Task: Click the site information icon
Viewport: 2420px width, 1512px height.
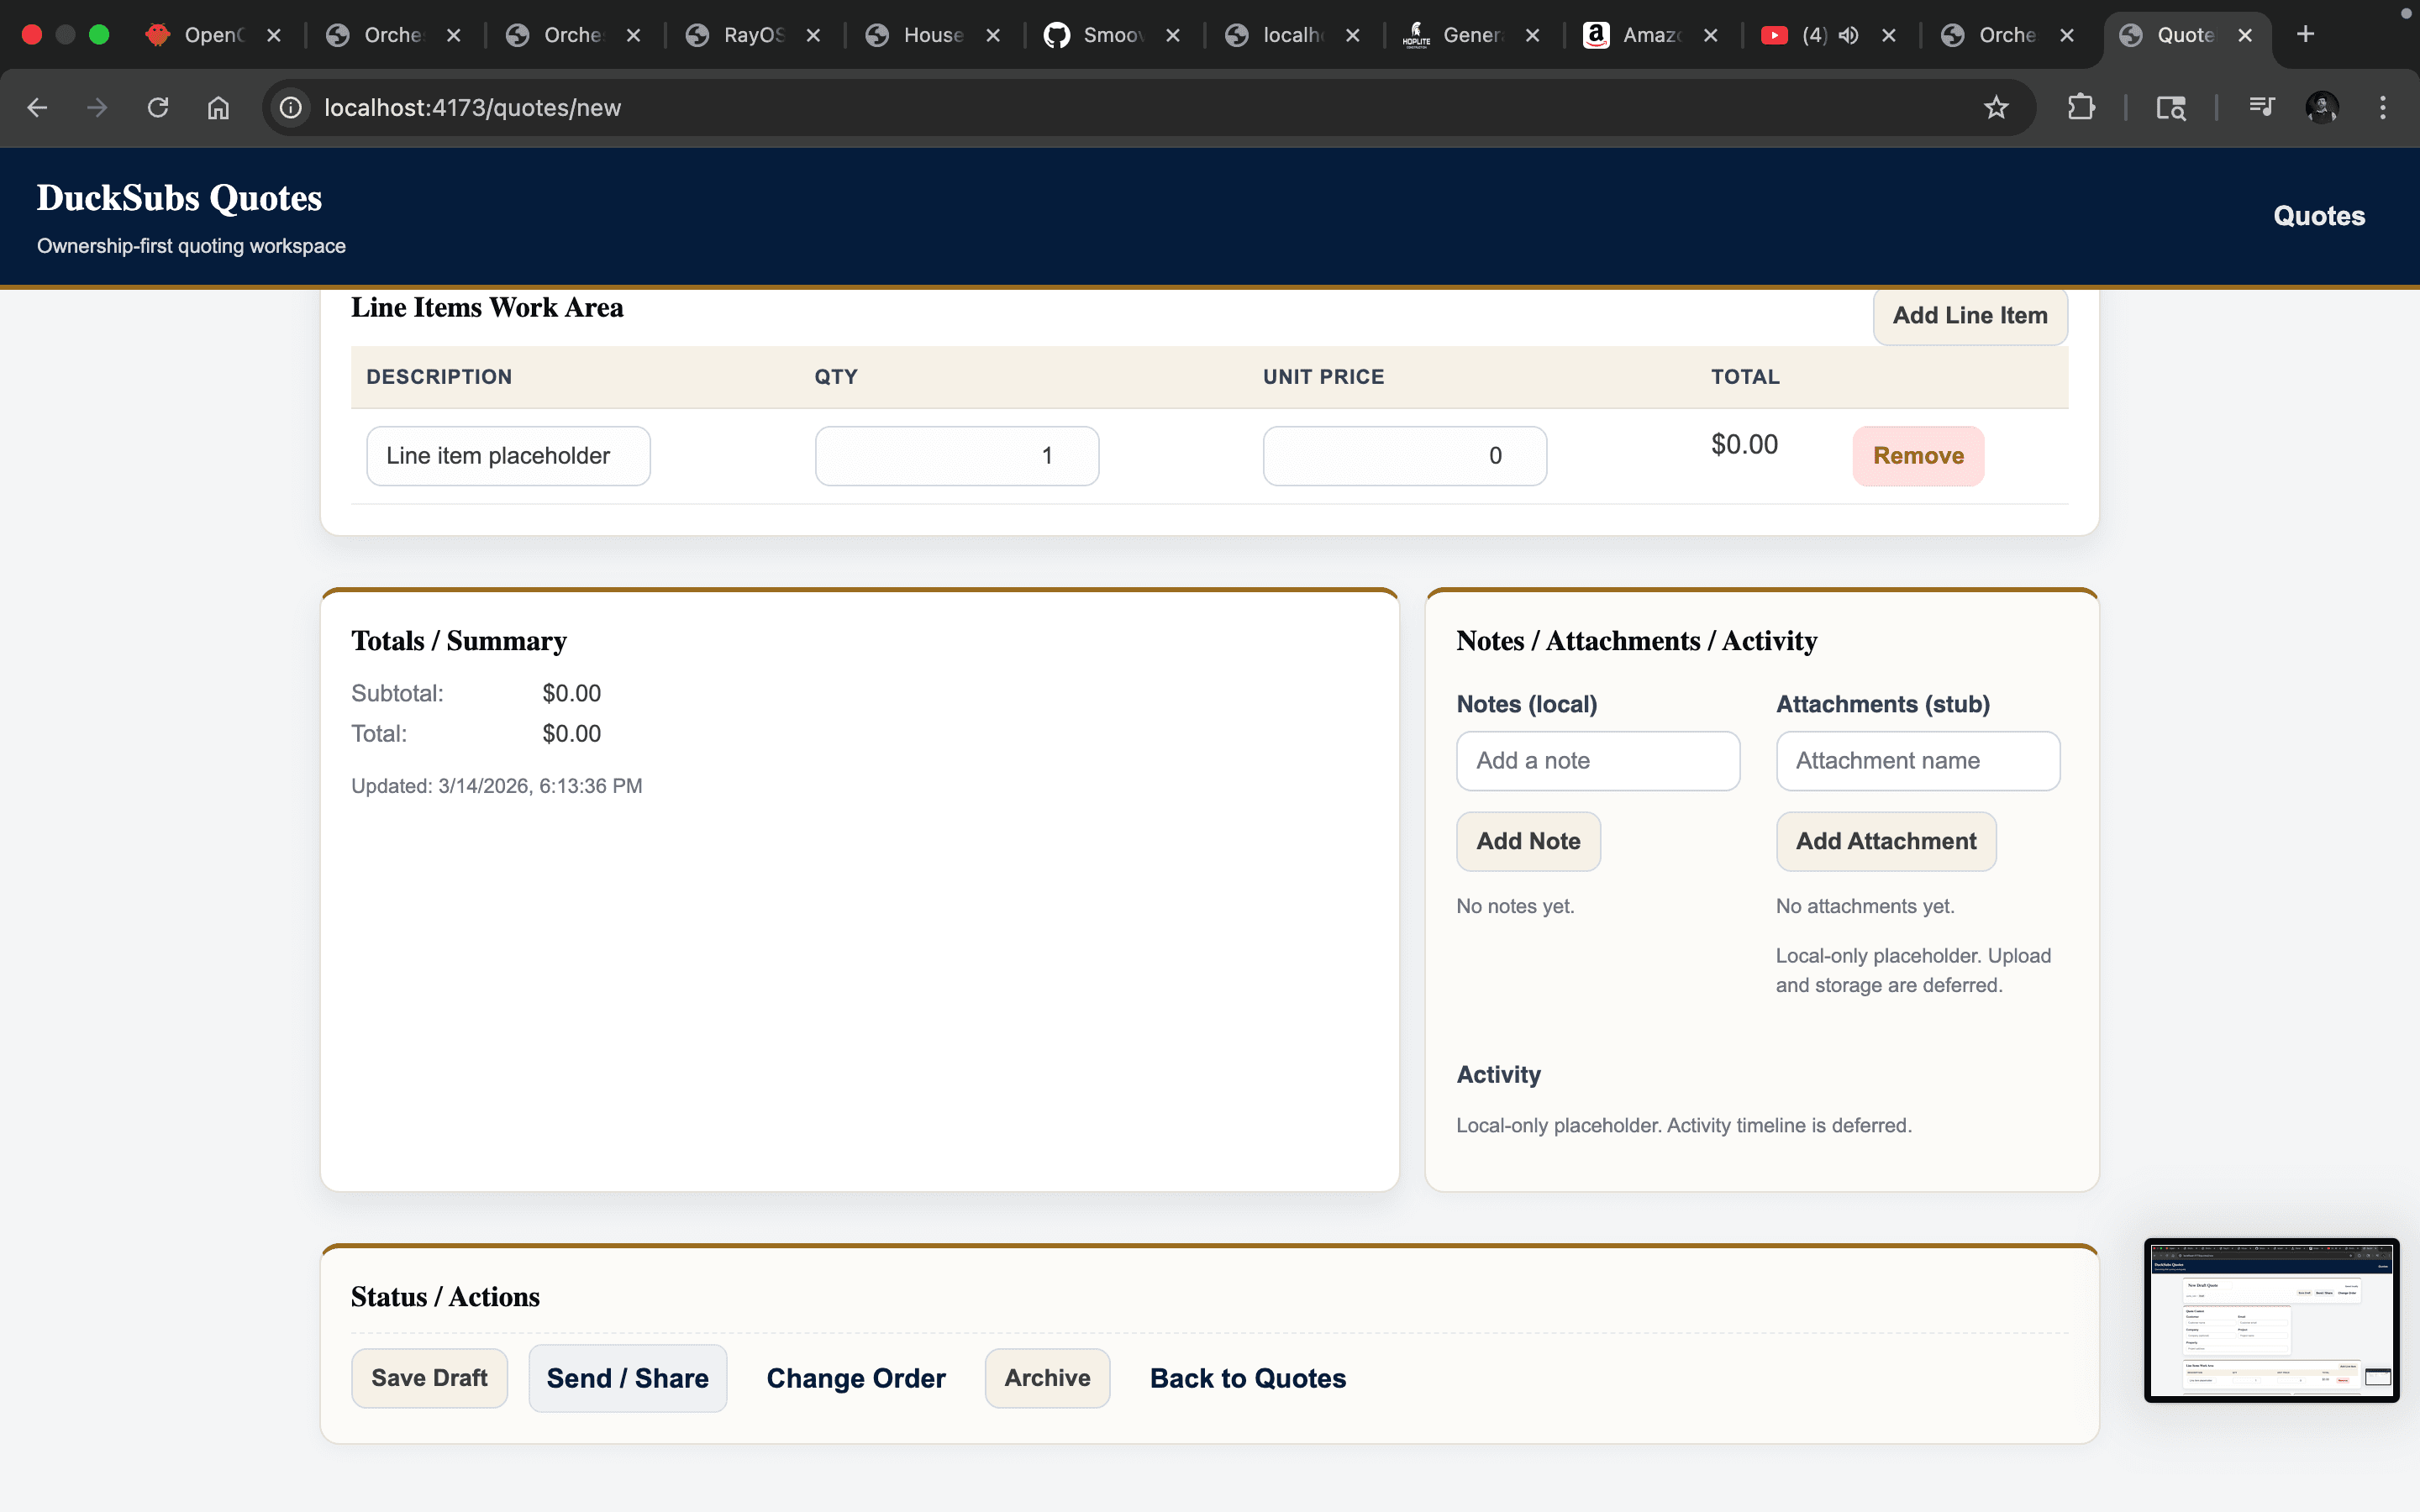Action: pos(291,107)
